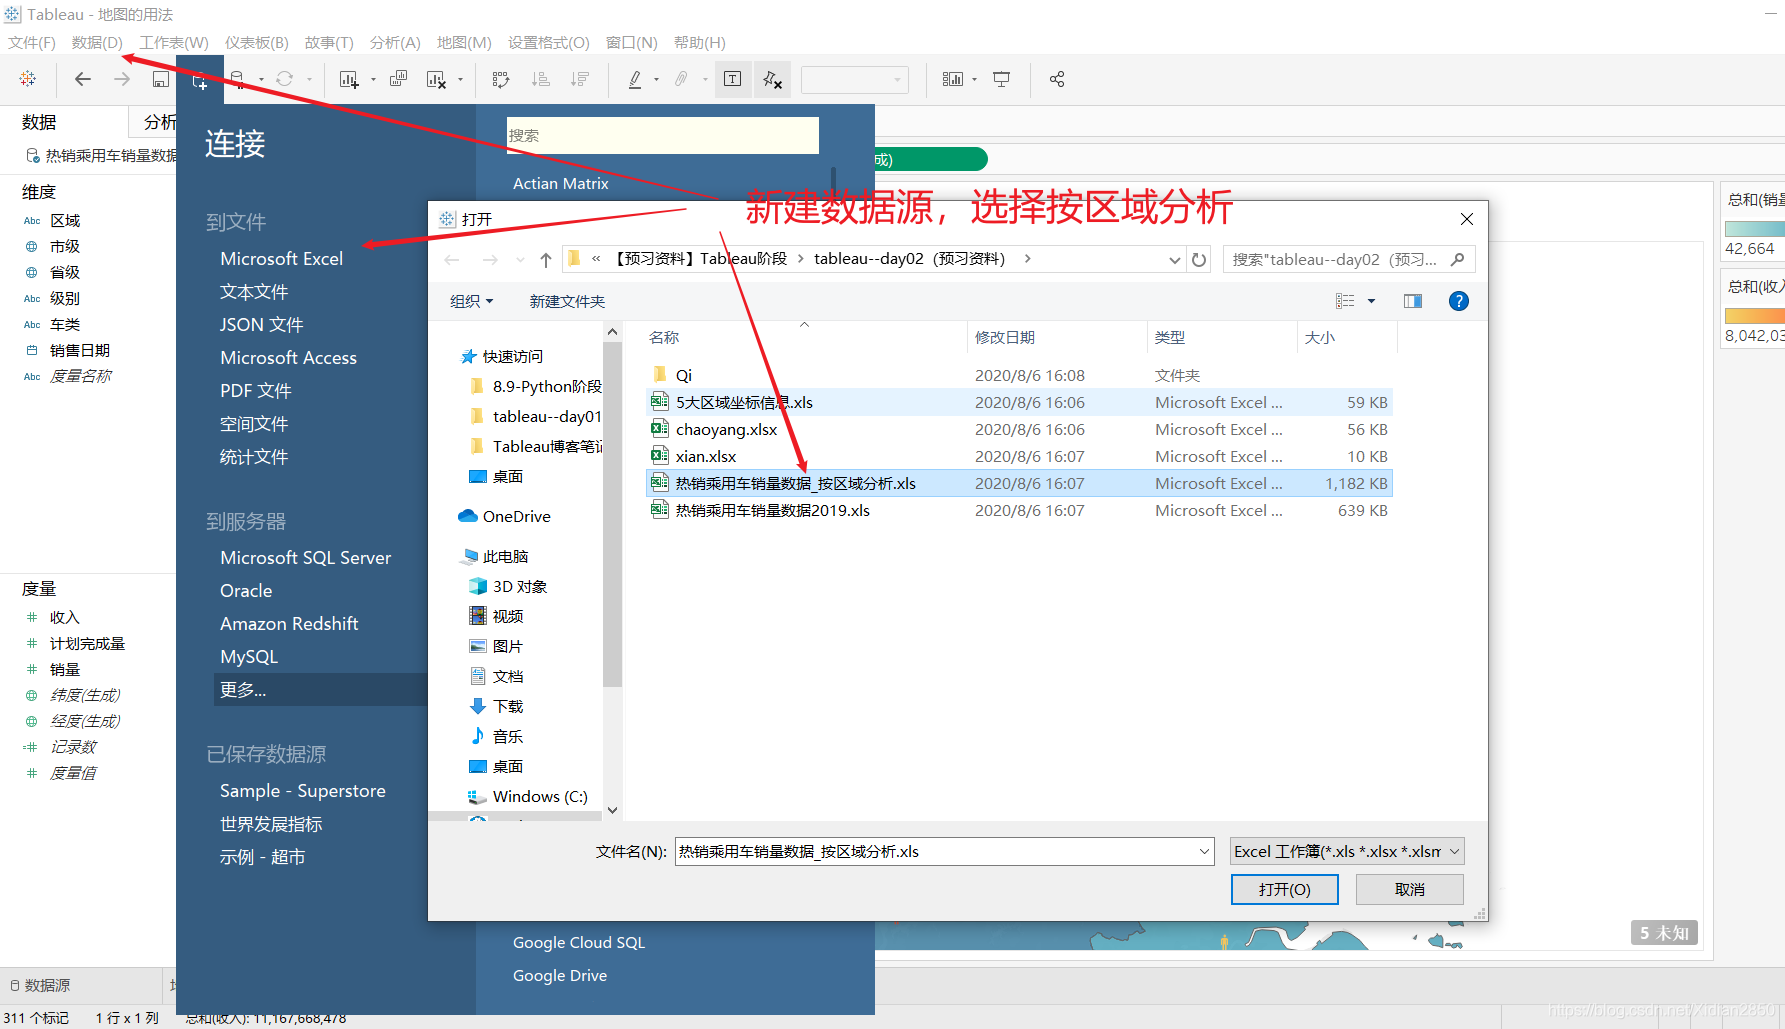Click the redo forward arrow in toolbar
Viewport: 1785px width, 1029px height.
122,79
